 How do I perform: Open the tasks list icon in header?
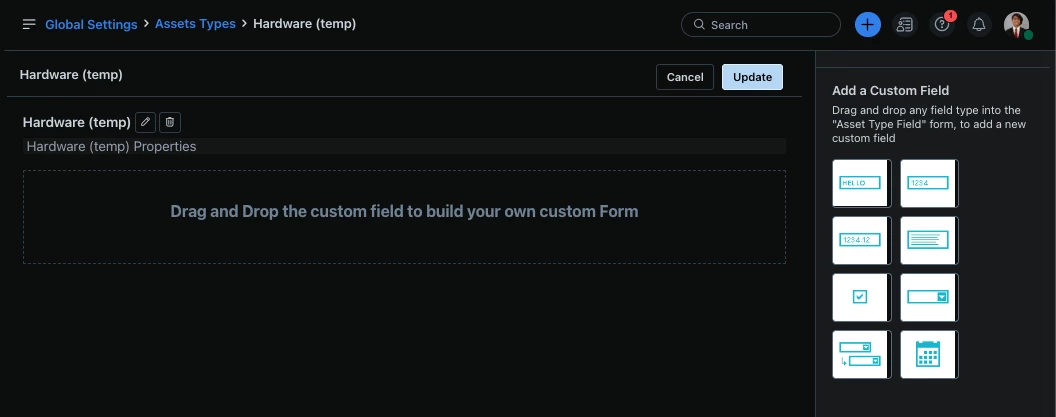pyautogui.click(x=904, y=25)
